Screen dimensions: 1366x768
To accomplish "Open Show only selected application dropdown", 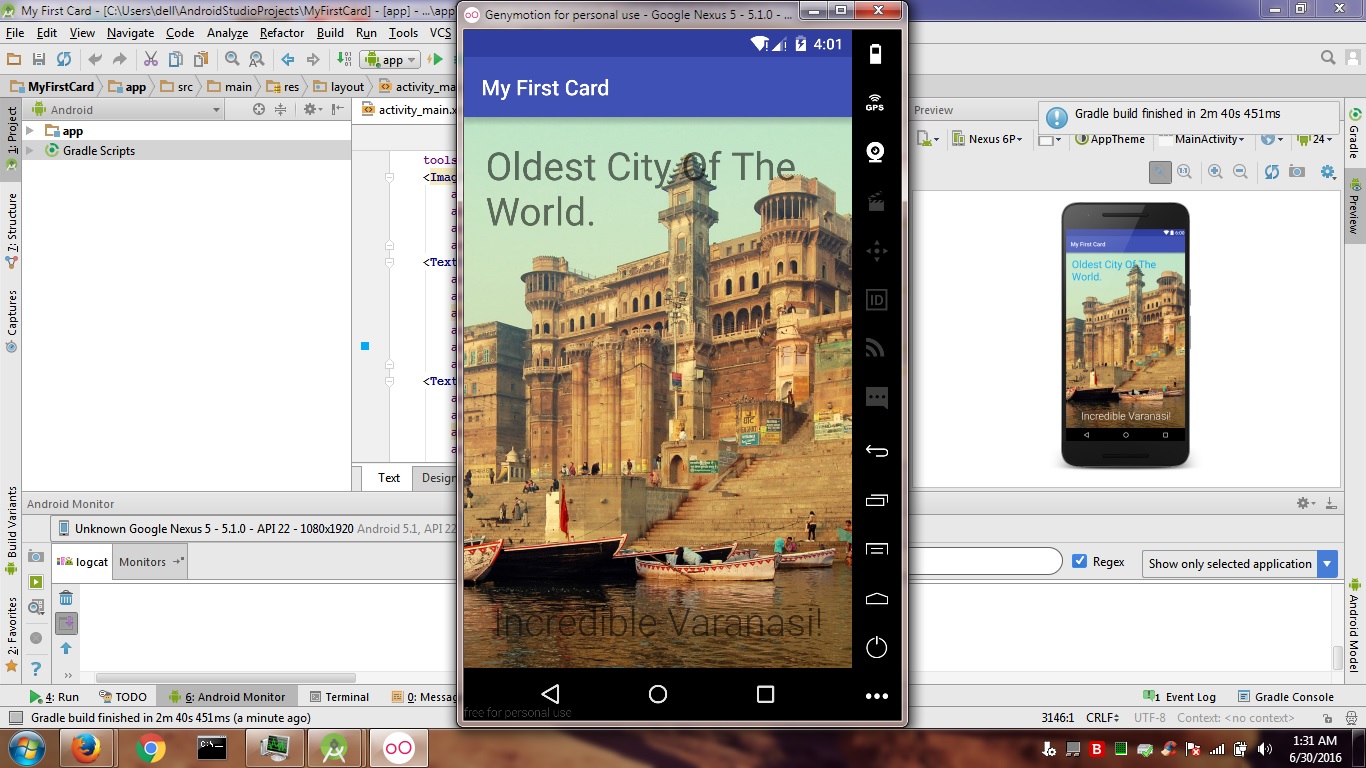I will pyautogui.click(x=1239, y=563).
